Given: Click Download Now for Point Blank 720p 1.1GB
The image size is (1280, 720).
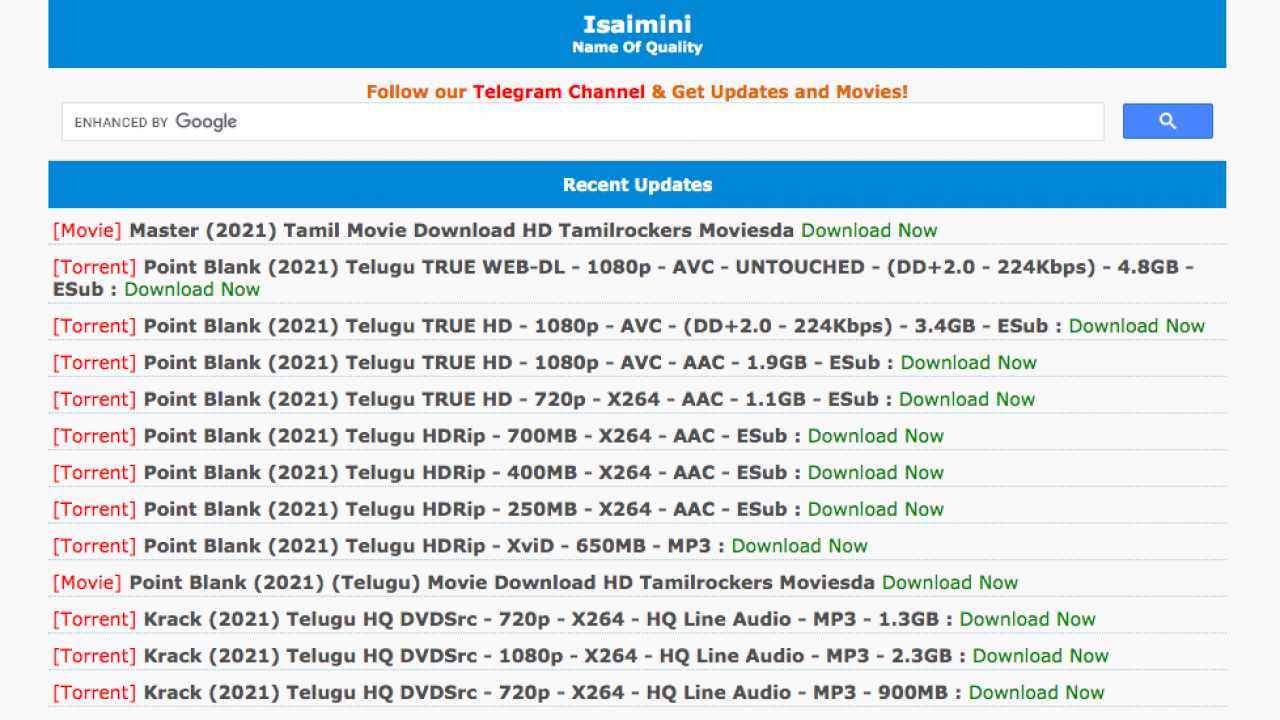Looking at the screenshot, I should coord(967,399).
